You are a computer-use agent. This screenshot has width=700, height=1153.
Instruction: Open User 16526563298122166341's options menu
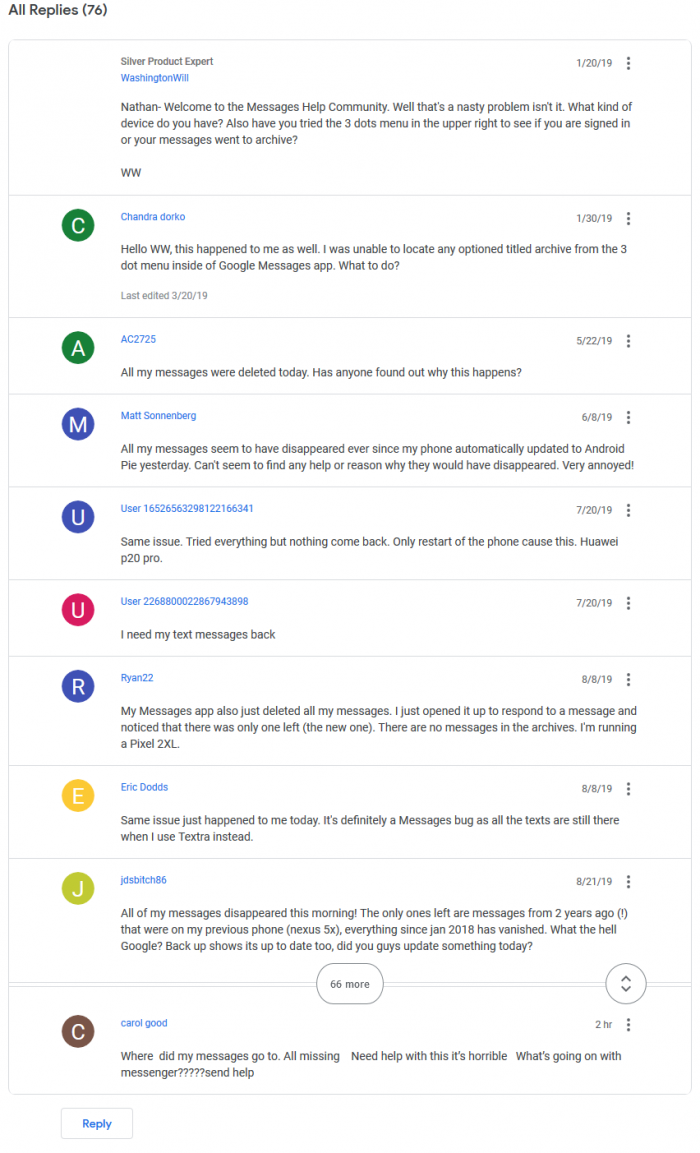click(628, 510)
